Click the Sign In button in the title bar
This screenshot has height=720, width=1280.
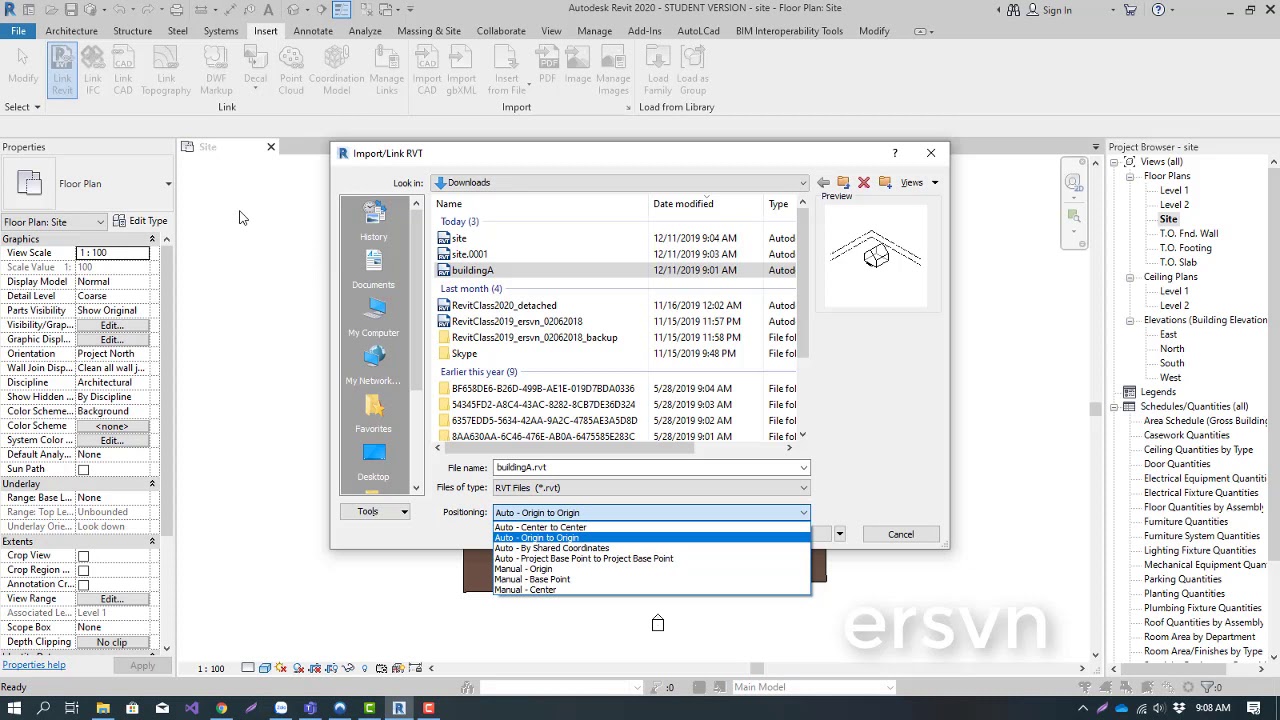[x=1049, y=10]
